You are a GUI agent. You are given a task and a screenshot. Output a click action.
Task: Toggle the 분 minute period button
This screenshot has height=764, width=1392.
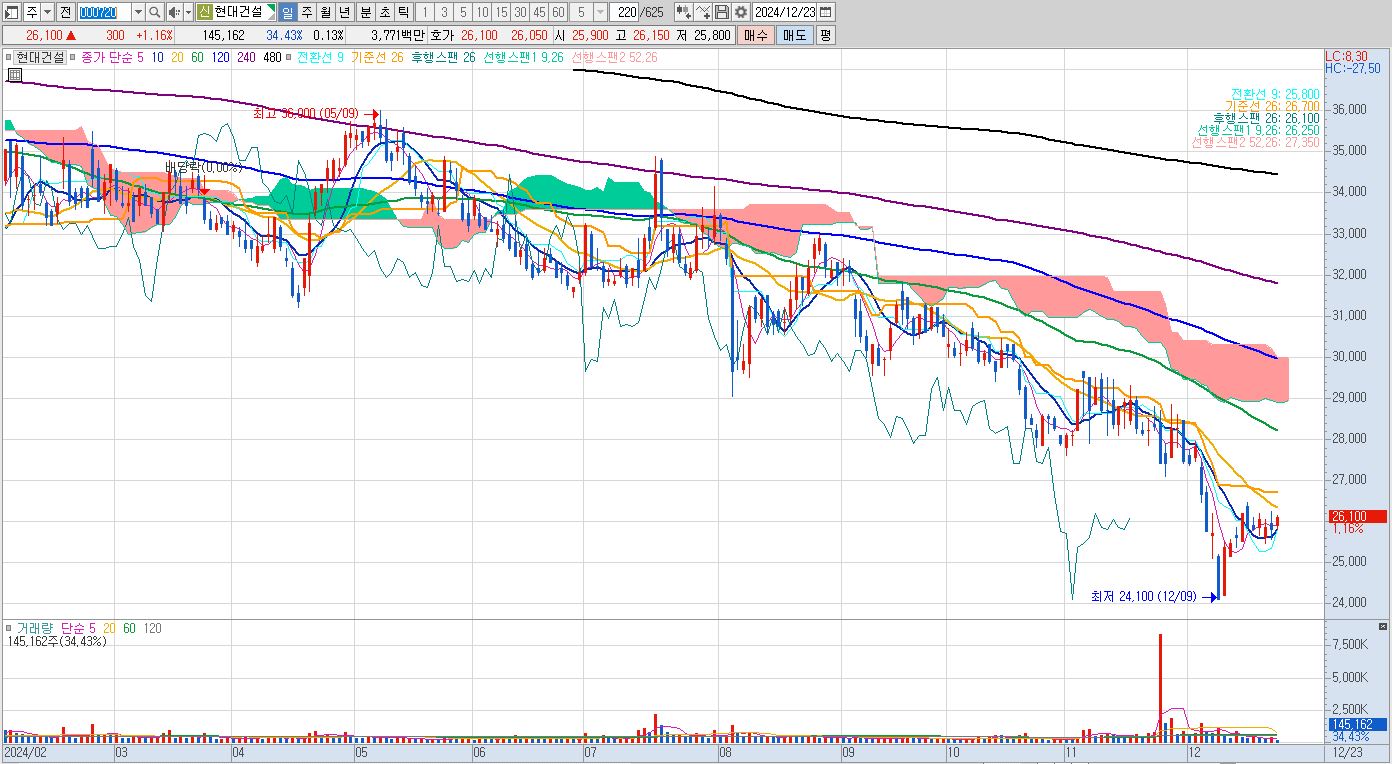(365, 12)
